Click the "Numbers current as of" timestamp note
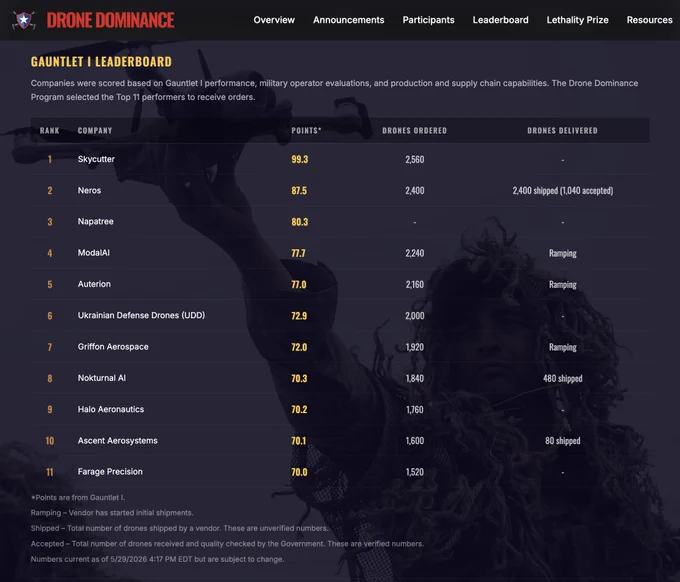 [157, 559]
